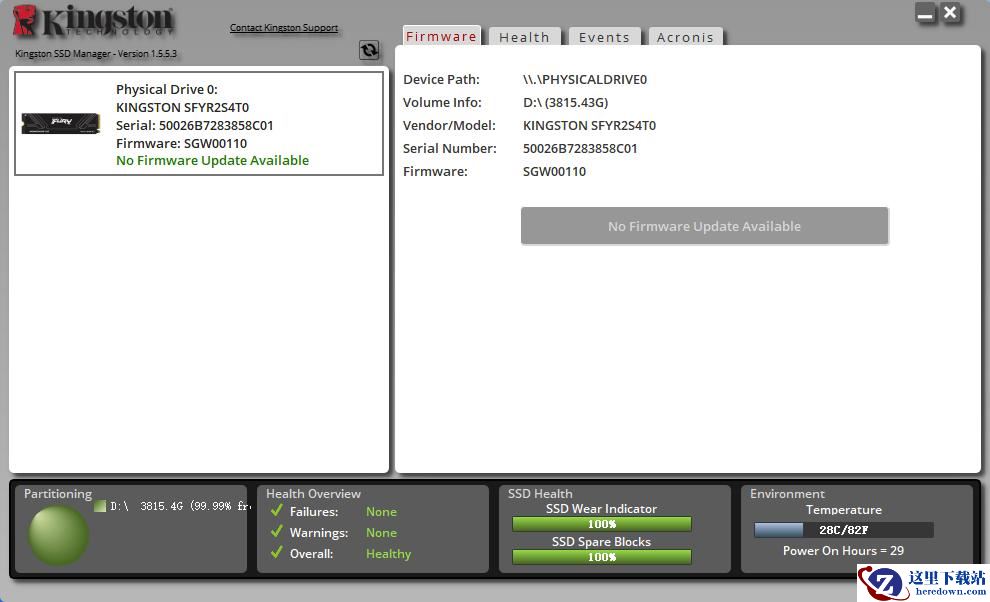Click the SSD Spare Blocks progress bar
Image resolution: width=990 pixels, height=602 pixels.
[602, 557]
